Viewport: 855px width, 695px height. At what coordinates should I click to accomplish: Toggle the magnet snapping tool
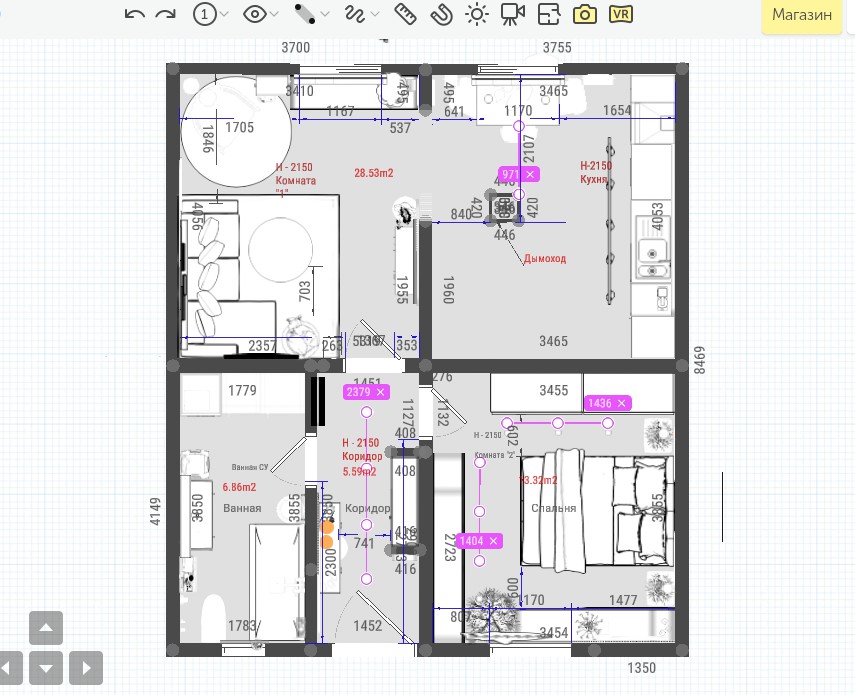[441, 14]
